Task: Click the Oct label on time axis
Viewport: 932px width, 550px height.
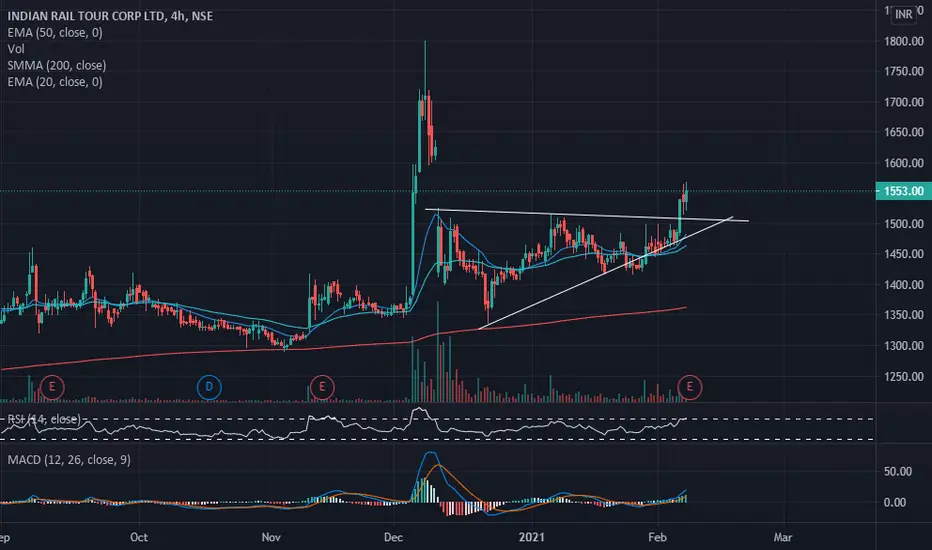Action: (138, 537)
